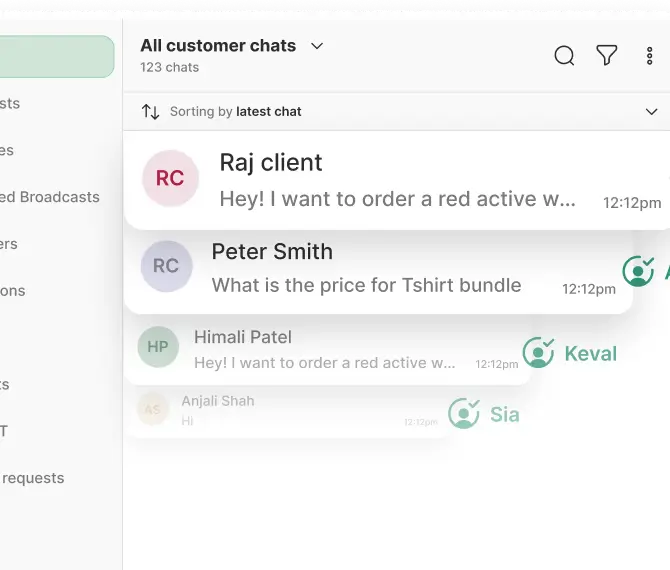Viewport: 670px width, 570px height.
Task: Click Raj client's RC avatar
Action: [x=170, y=179]
